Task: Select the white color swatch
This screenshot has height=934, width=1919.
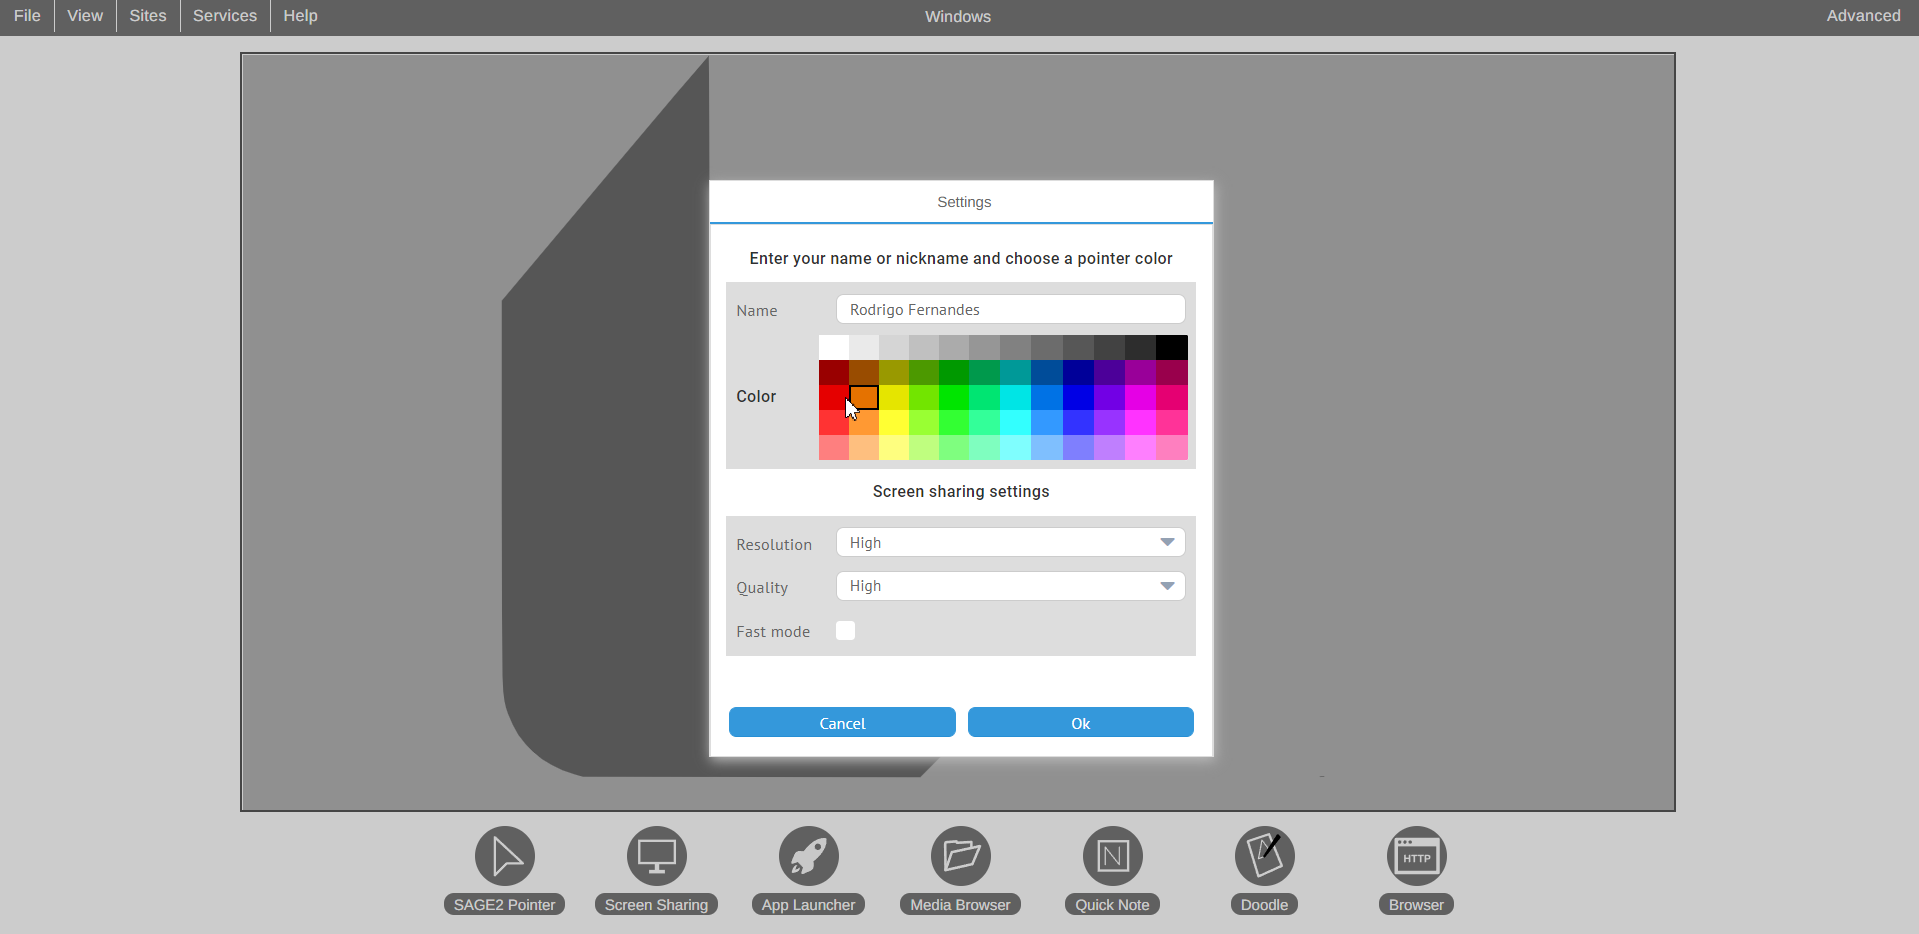Action: [x=833, y=347]
